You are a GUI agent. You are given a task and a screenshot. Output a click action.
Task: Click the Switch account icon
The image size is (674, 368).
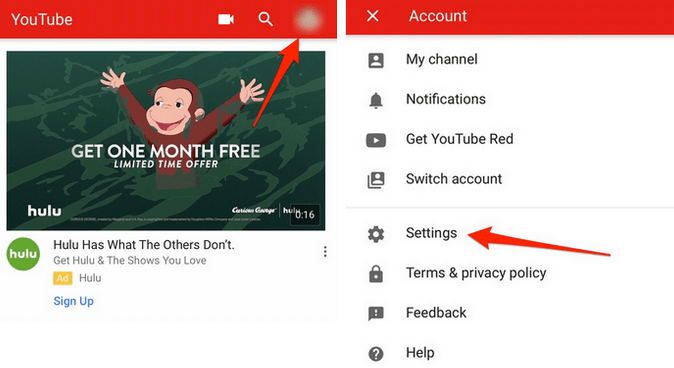376,180
